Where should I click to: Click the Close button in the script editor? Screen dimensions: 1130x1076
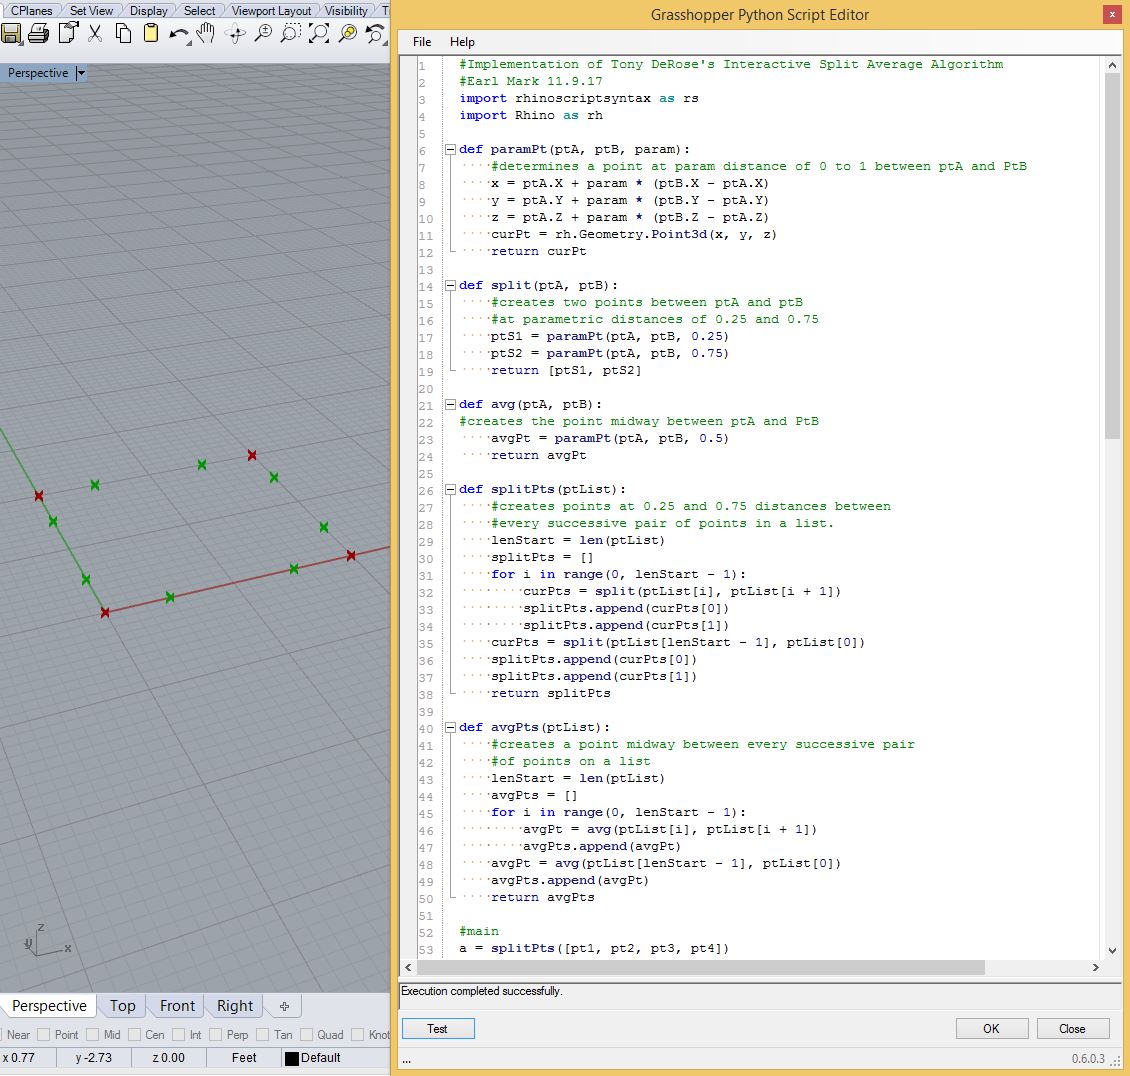1072,1028
